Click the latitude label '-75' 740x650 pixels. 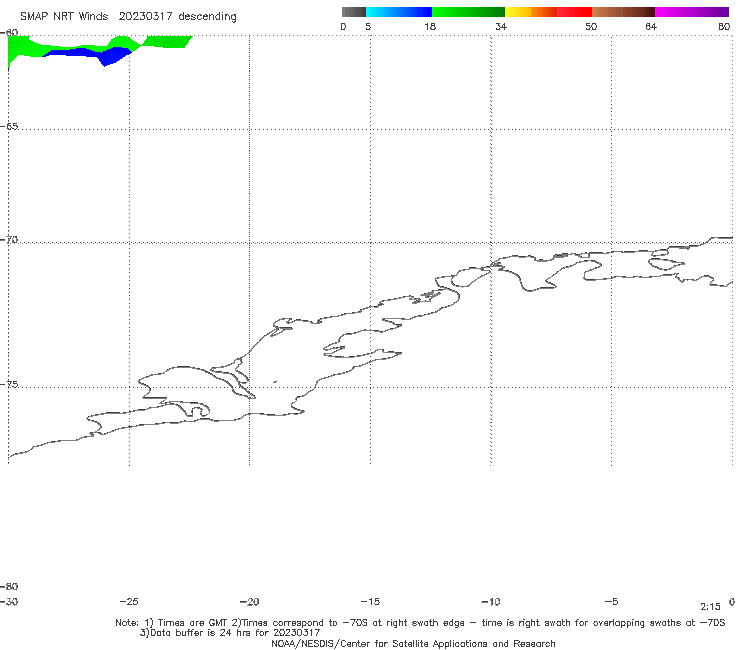(9, 384)
